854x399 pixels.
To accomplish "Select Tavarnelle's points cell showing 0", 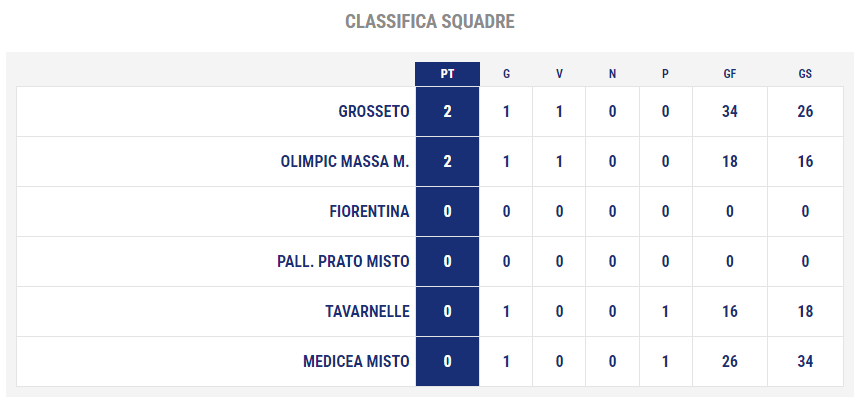I will pos(447,311).
